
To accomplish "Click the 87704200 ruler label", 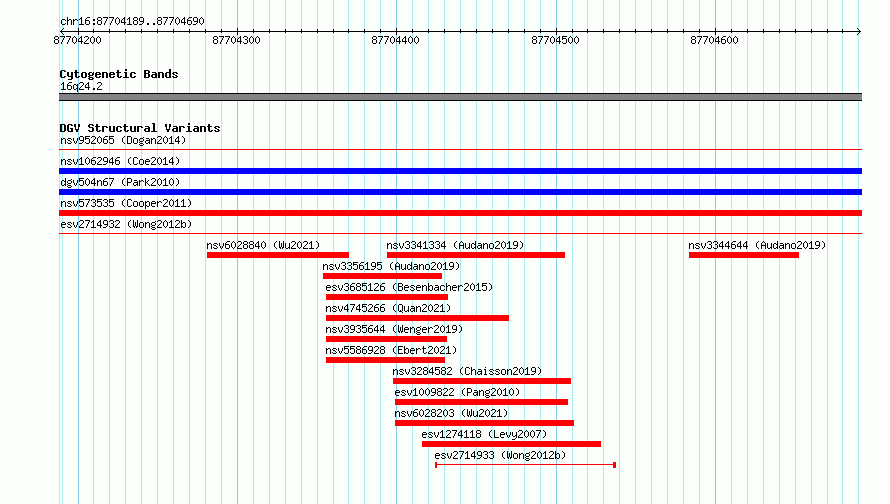I will 78,40.
